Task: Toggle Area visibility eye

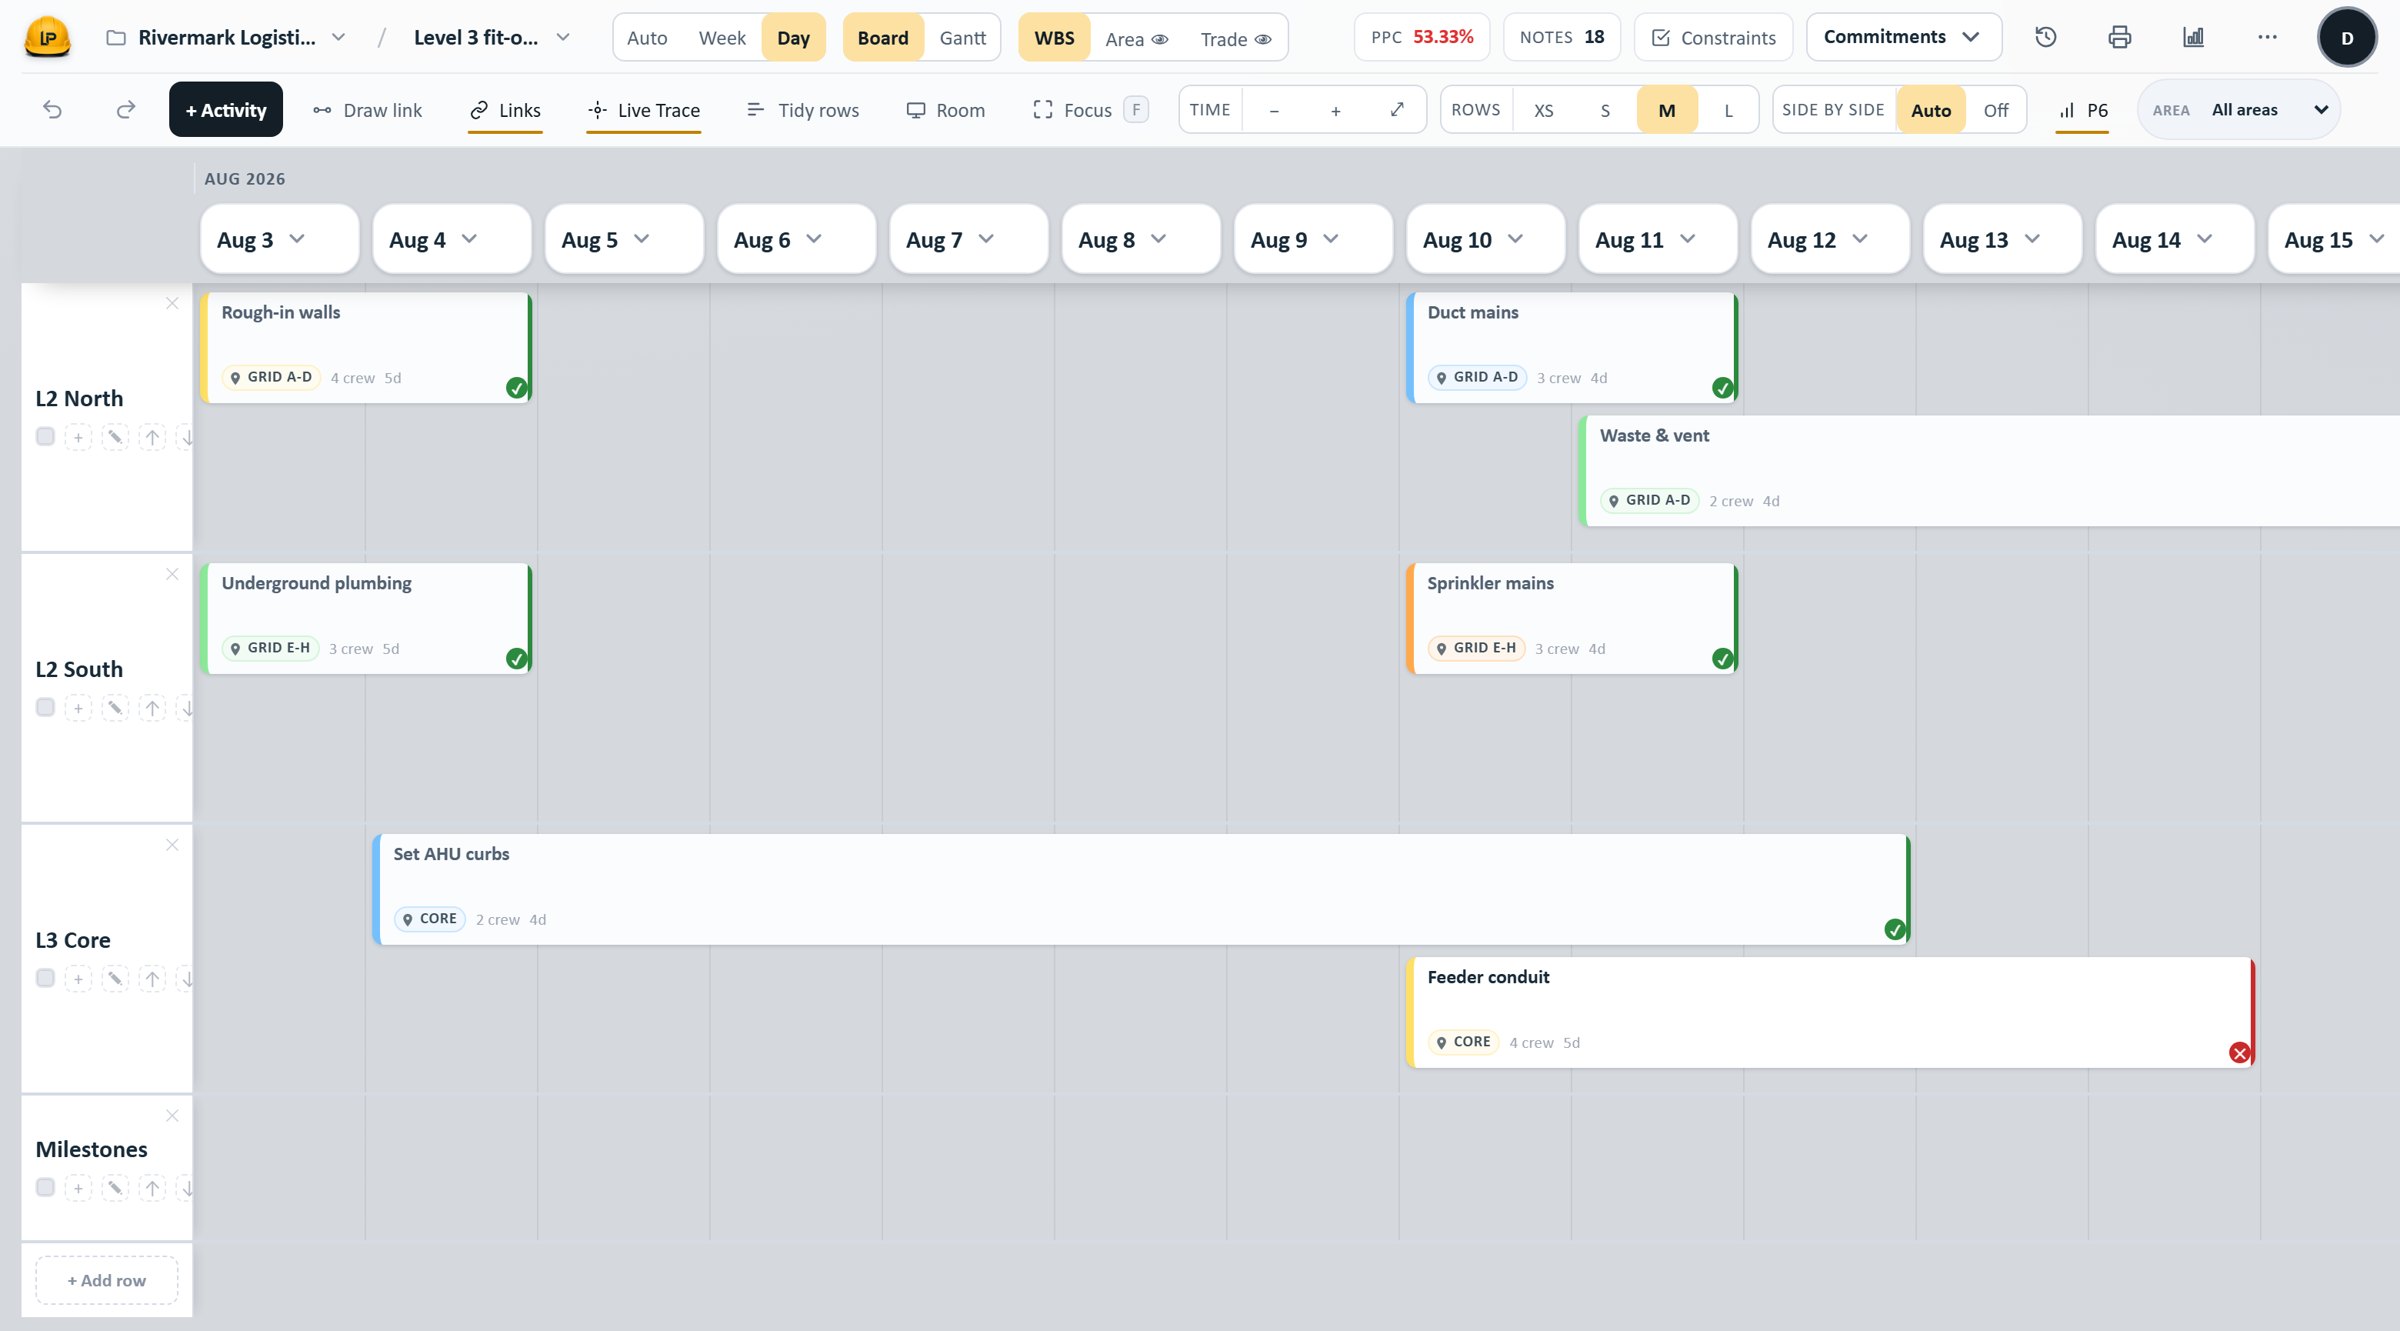Action: [x=1160, y=39]
